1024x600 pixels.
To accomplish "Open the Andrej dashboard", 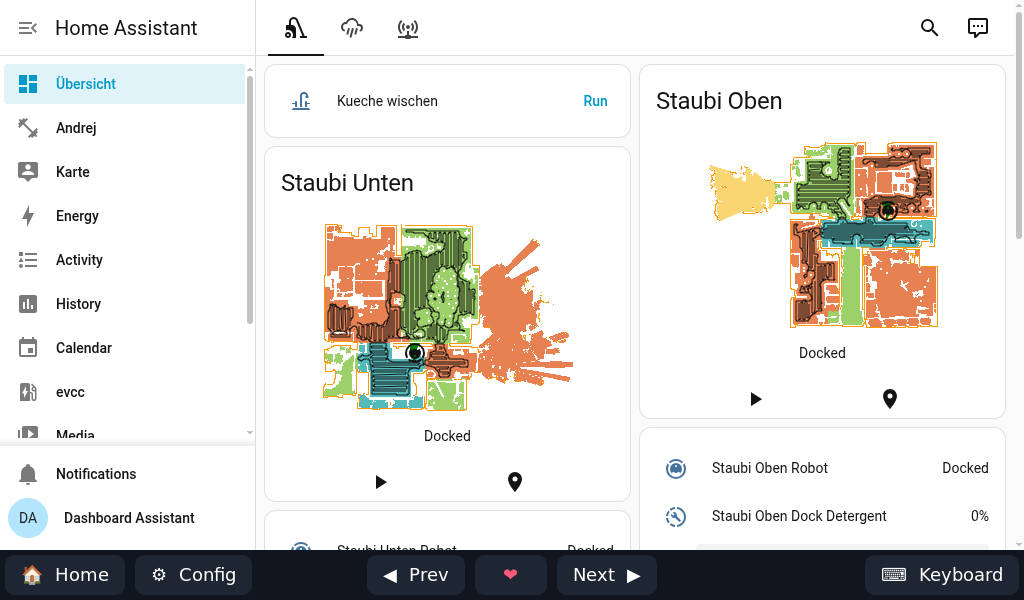I will [x=124, y=128].
